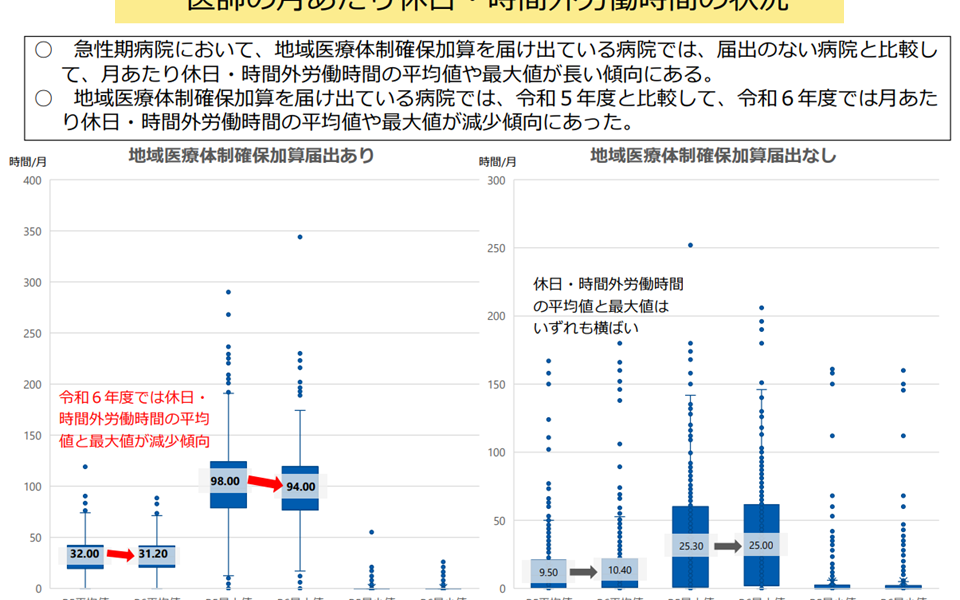
Task: Select the 10.40 data label
Action: [x=619, y=570]
